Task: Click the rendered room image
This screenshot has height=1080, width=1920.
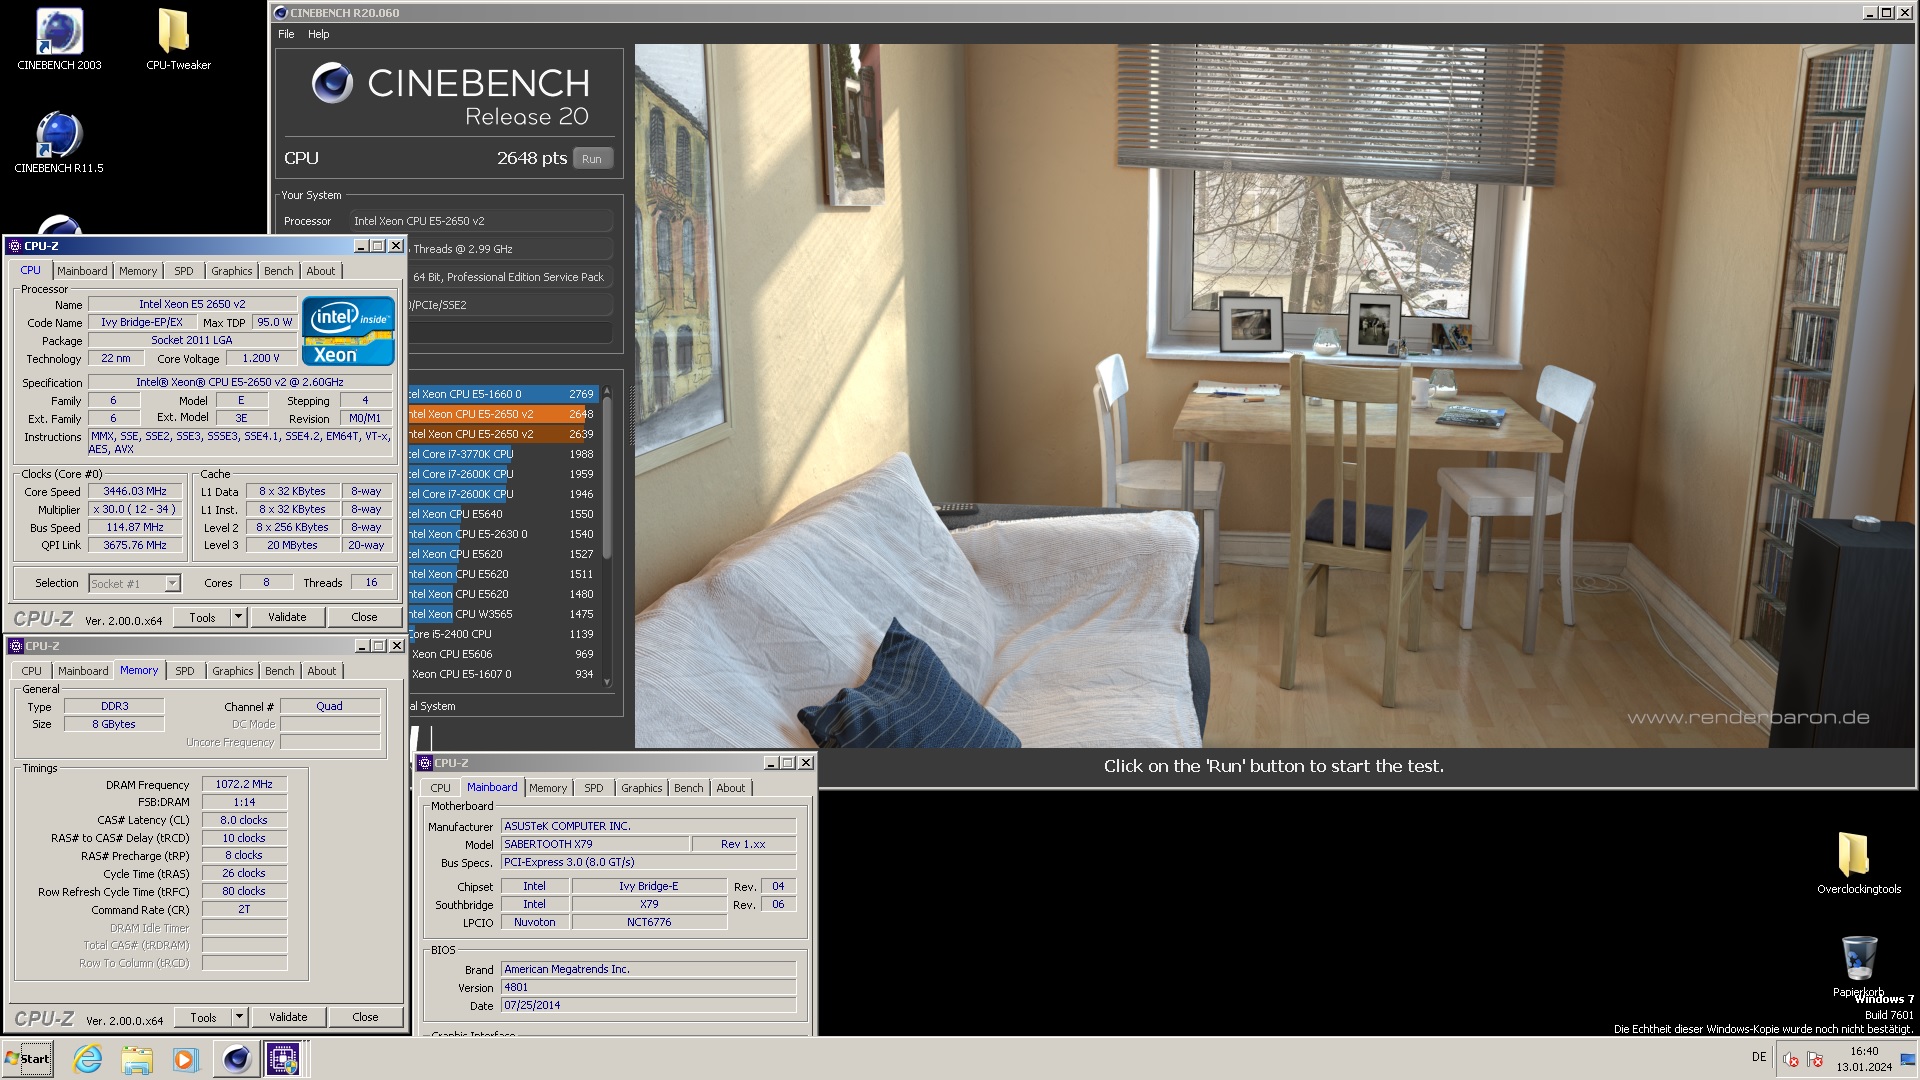Action: coord(1274,395)
